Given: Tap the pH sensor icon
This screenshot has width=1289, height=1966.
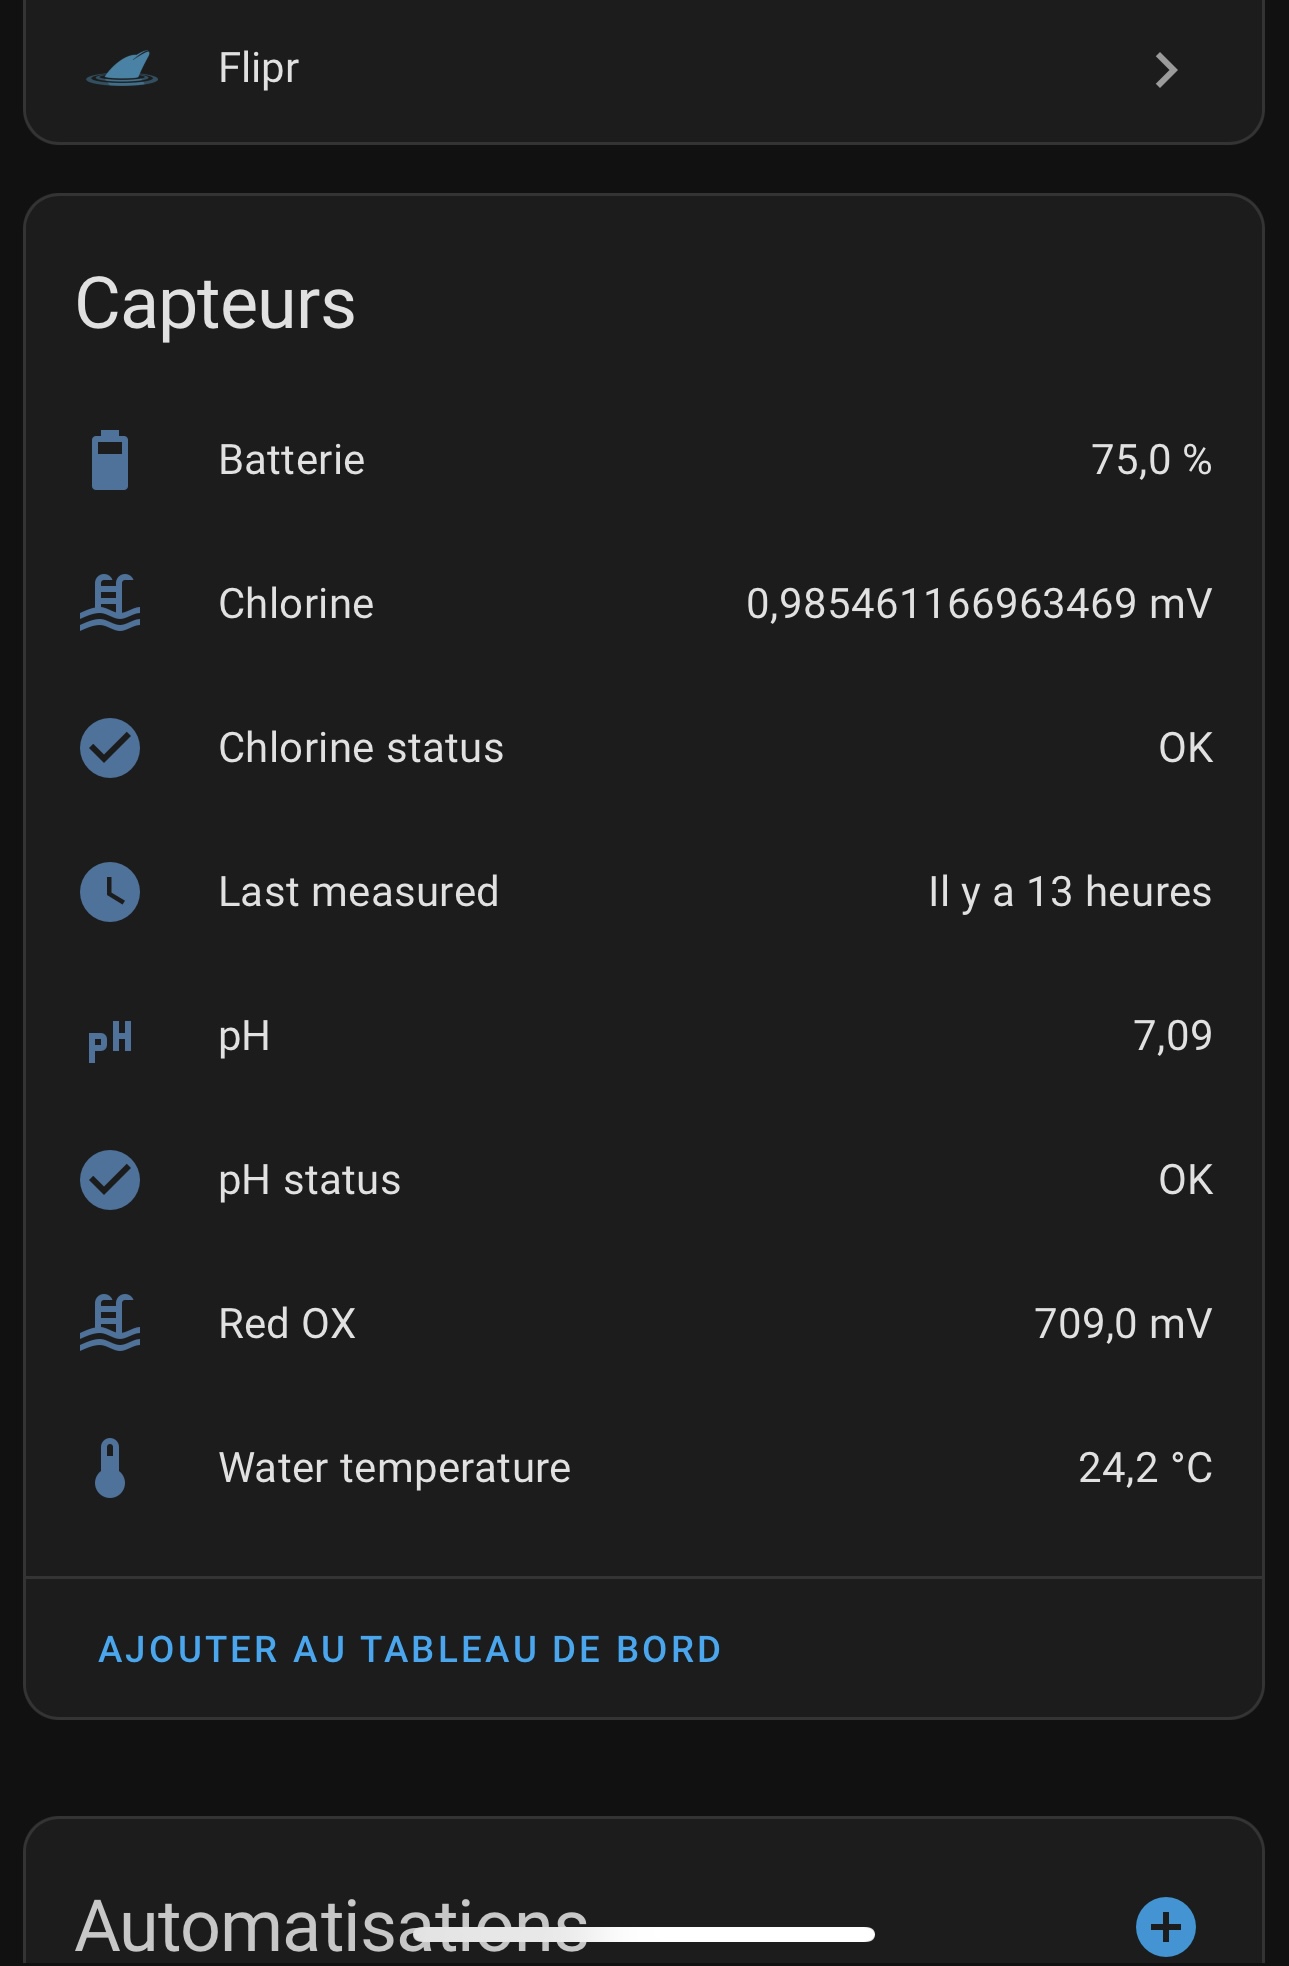Looking at the screenshot, I should [x=110, y=1040].
